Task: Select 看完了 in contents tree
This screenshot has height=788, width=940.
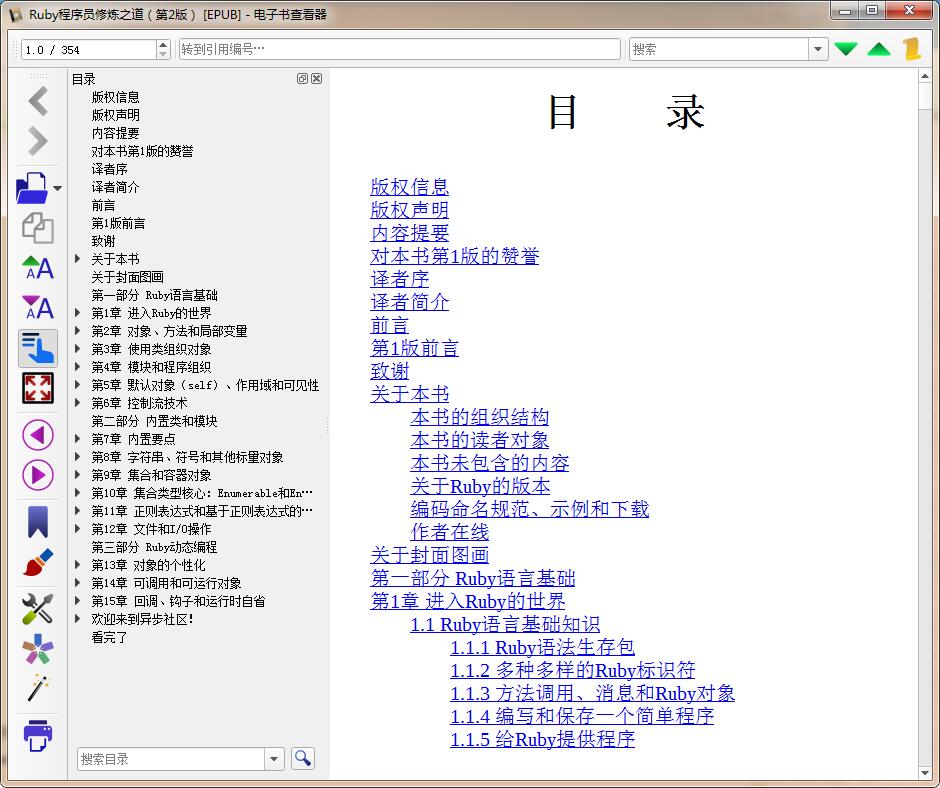Action: click(x=109, y=637)
